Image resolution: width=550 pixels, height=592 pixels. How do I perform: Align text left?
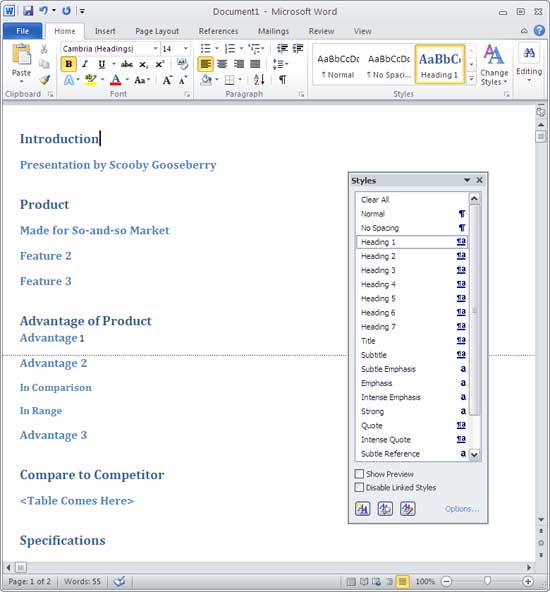[x=205, y=64]
